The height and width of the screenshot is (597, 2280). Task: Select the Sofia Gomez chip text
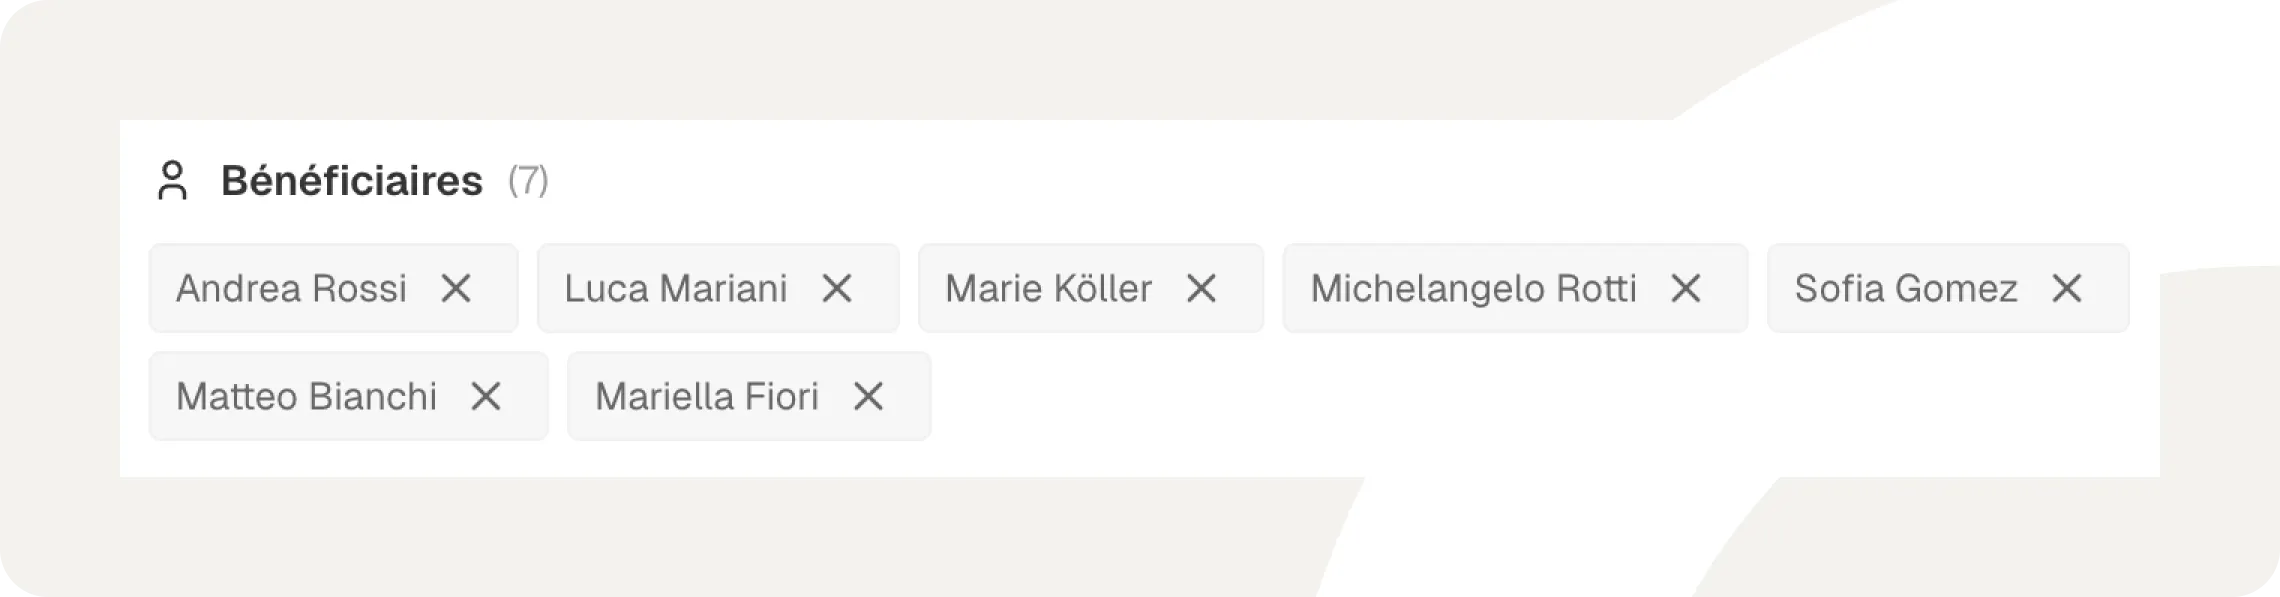point(1905,289)
